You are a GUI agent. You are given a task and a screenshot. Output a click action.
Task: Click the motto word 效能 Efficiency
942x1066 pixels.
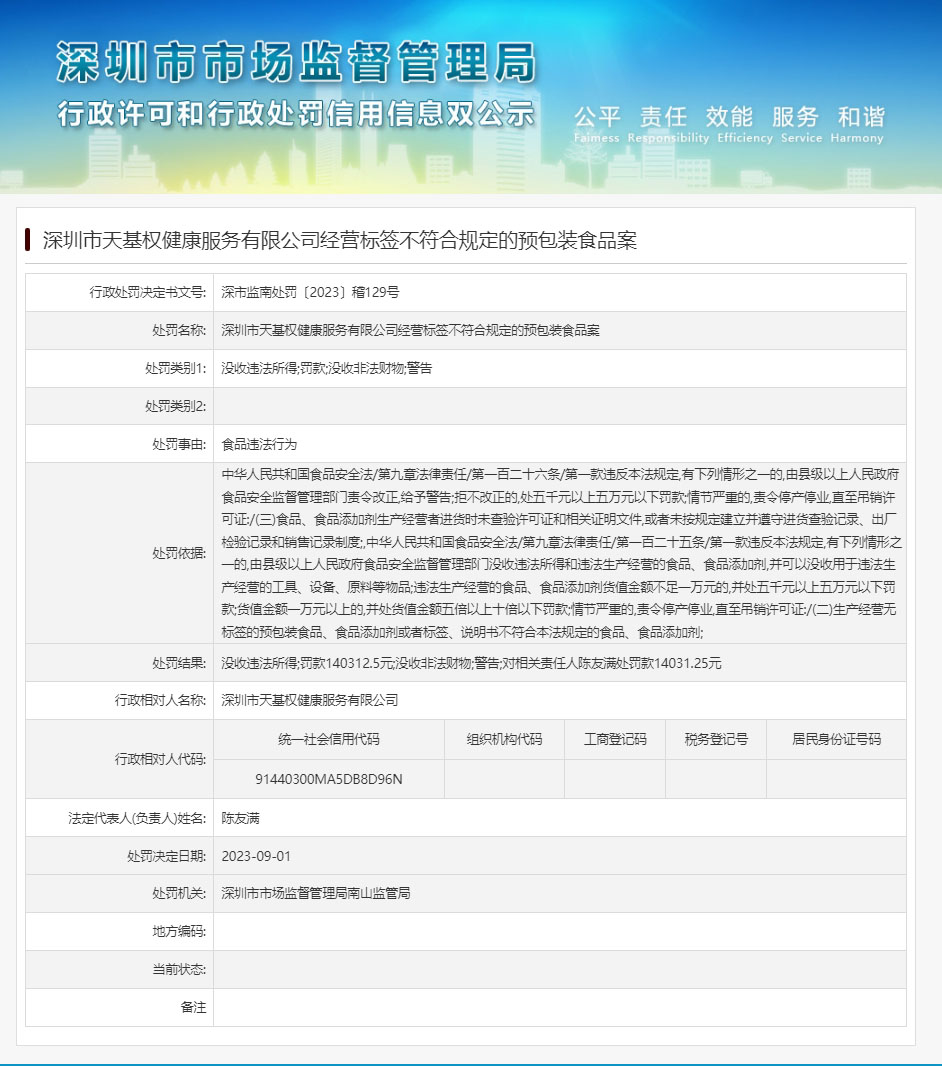(745, 124)
